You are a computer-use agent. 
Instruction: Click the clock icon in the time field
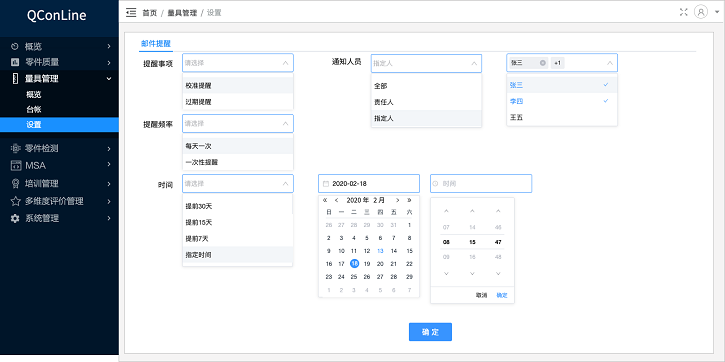[435, 184]
